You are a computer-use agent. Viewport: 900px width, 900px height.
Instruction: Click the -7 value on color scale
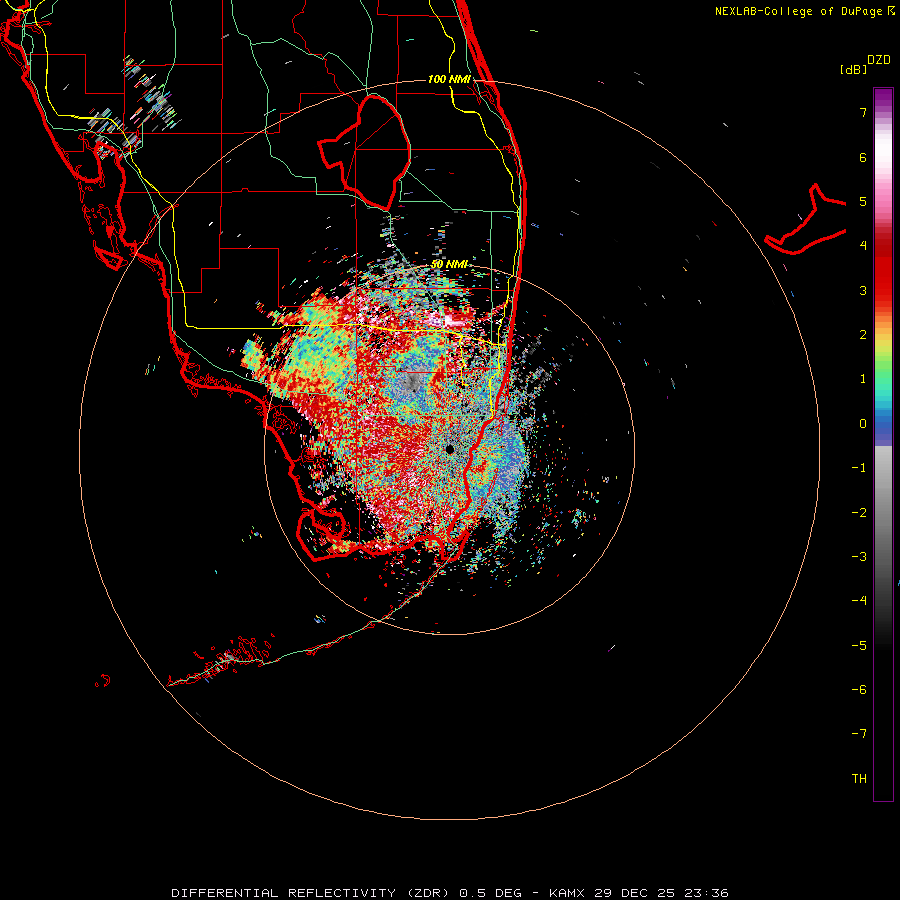(859, 734)
